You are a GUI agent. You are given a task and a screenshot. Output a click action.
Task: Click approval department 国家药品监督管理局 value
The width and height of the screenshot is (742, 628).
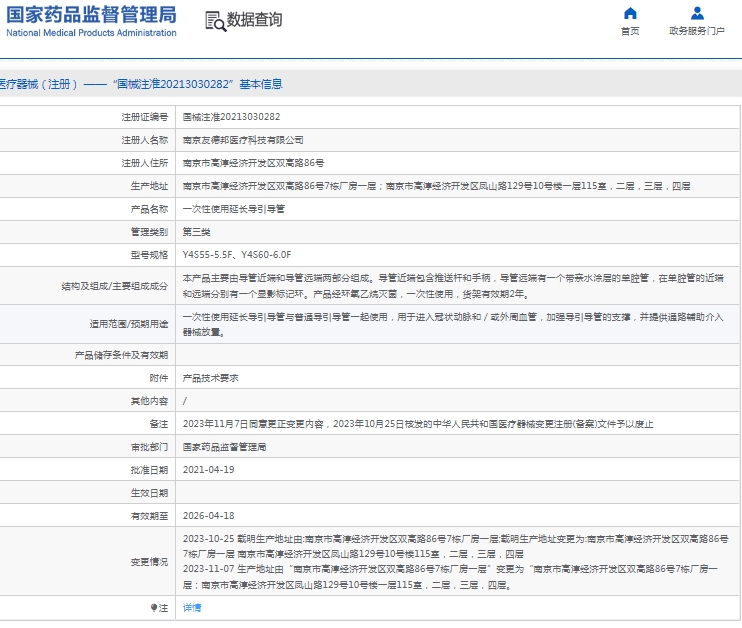[224, 447]
